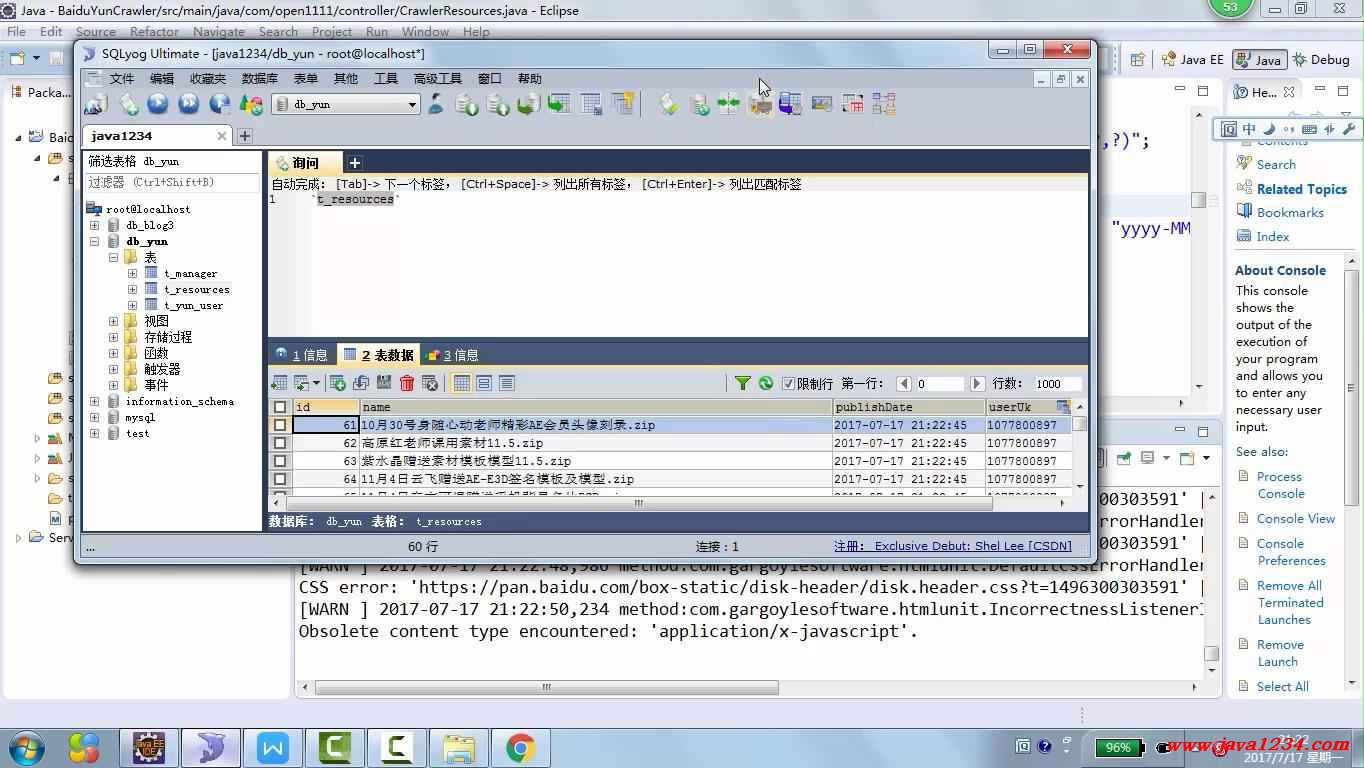Click the cancel changes icon
Screen dimensions: 1364x768
tap(430, 383)
